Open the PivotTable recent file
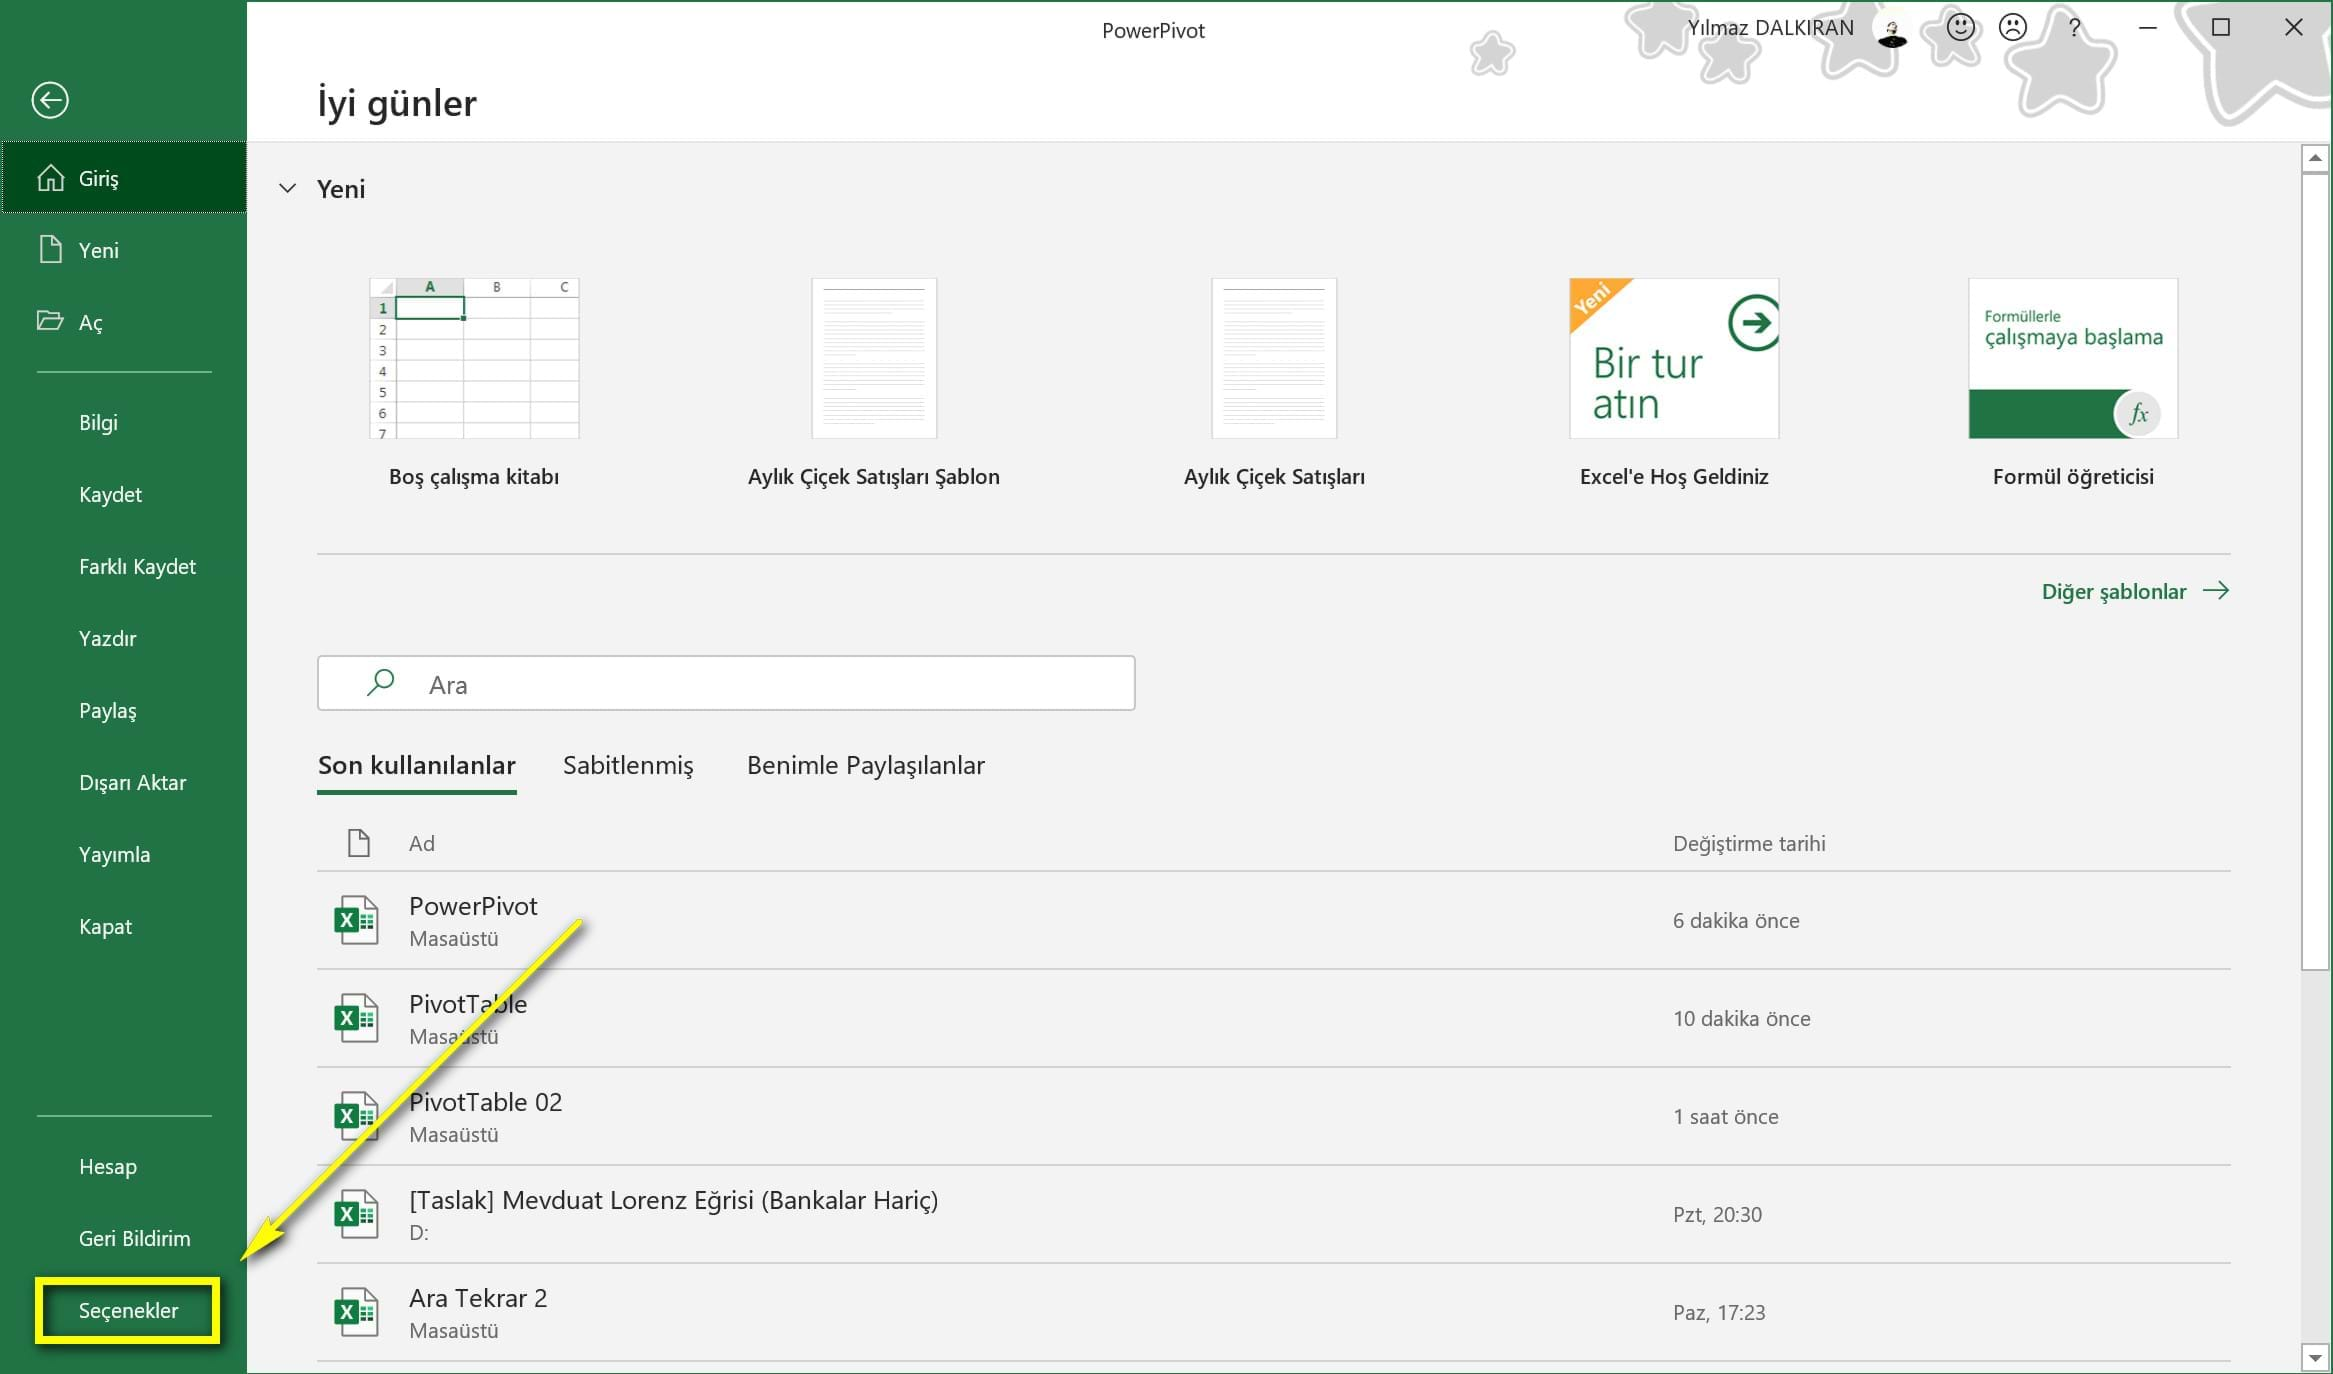The width and height of the screenshot is (2333, 1374). (x=1274, y=1018)
